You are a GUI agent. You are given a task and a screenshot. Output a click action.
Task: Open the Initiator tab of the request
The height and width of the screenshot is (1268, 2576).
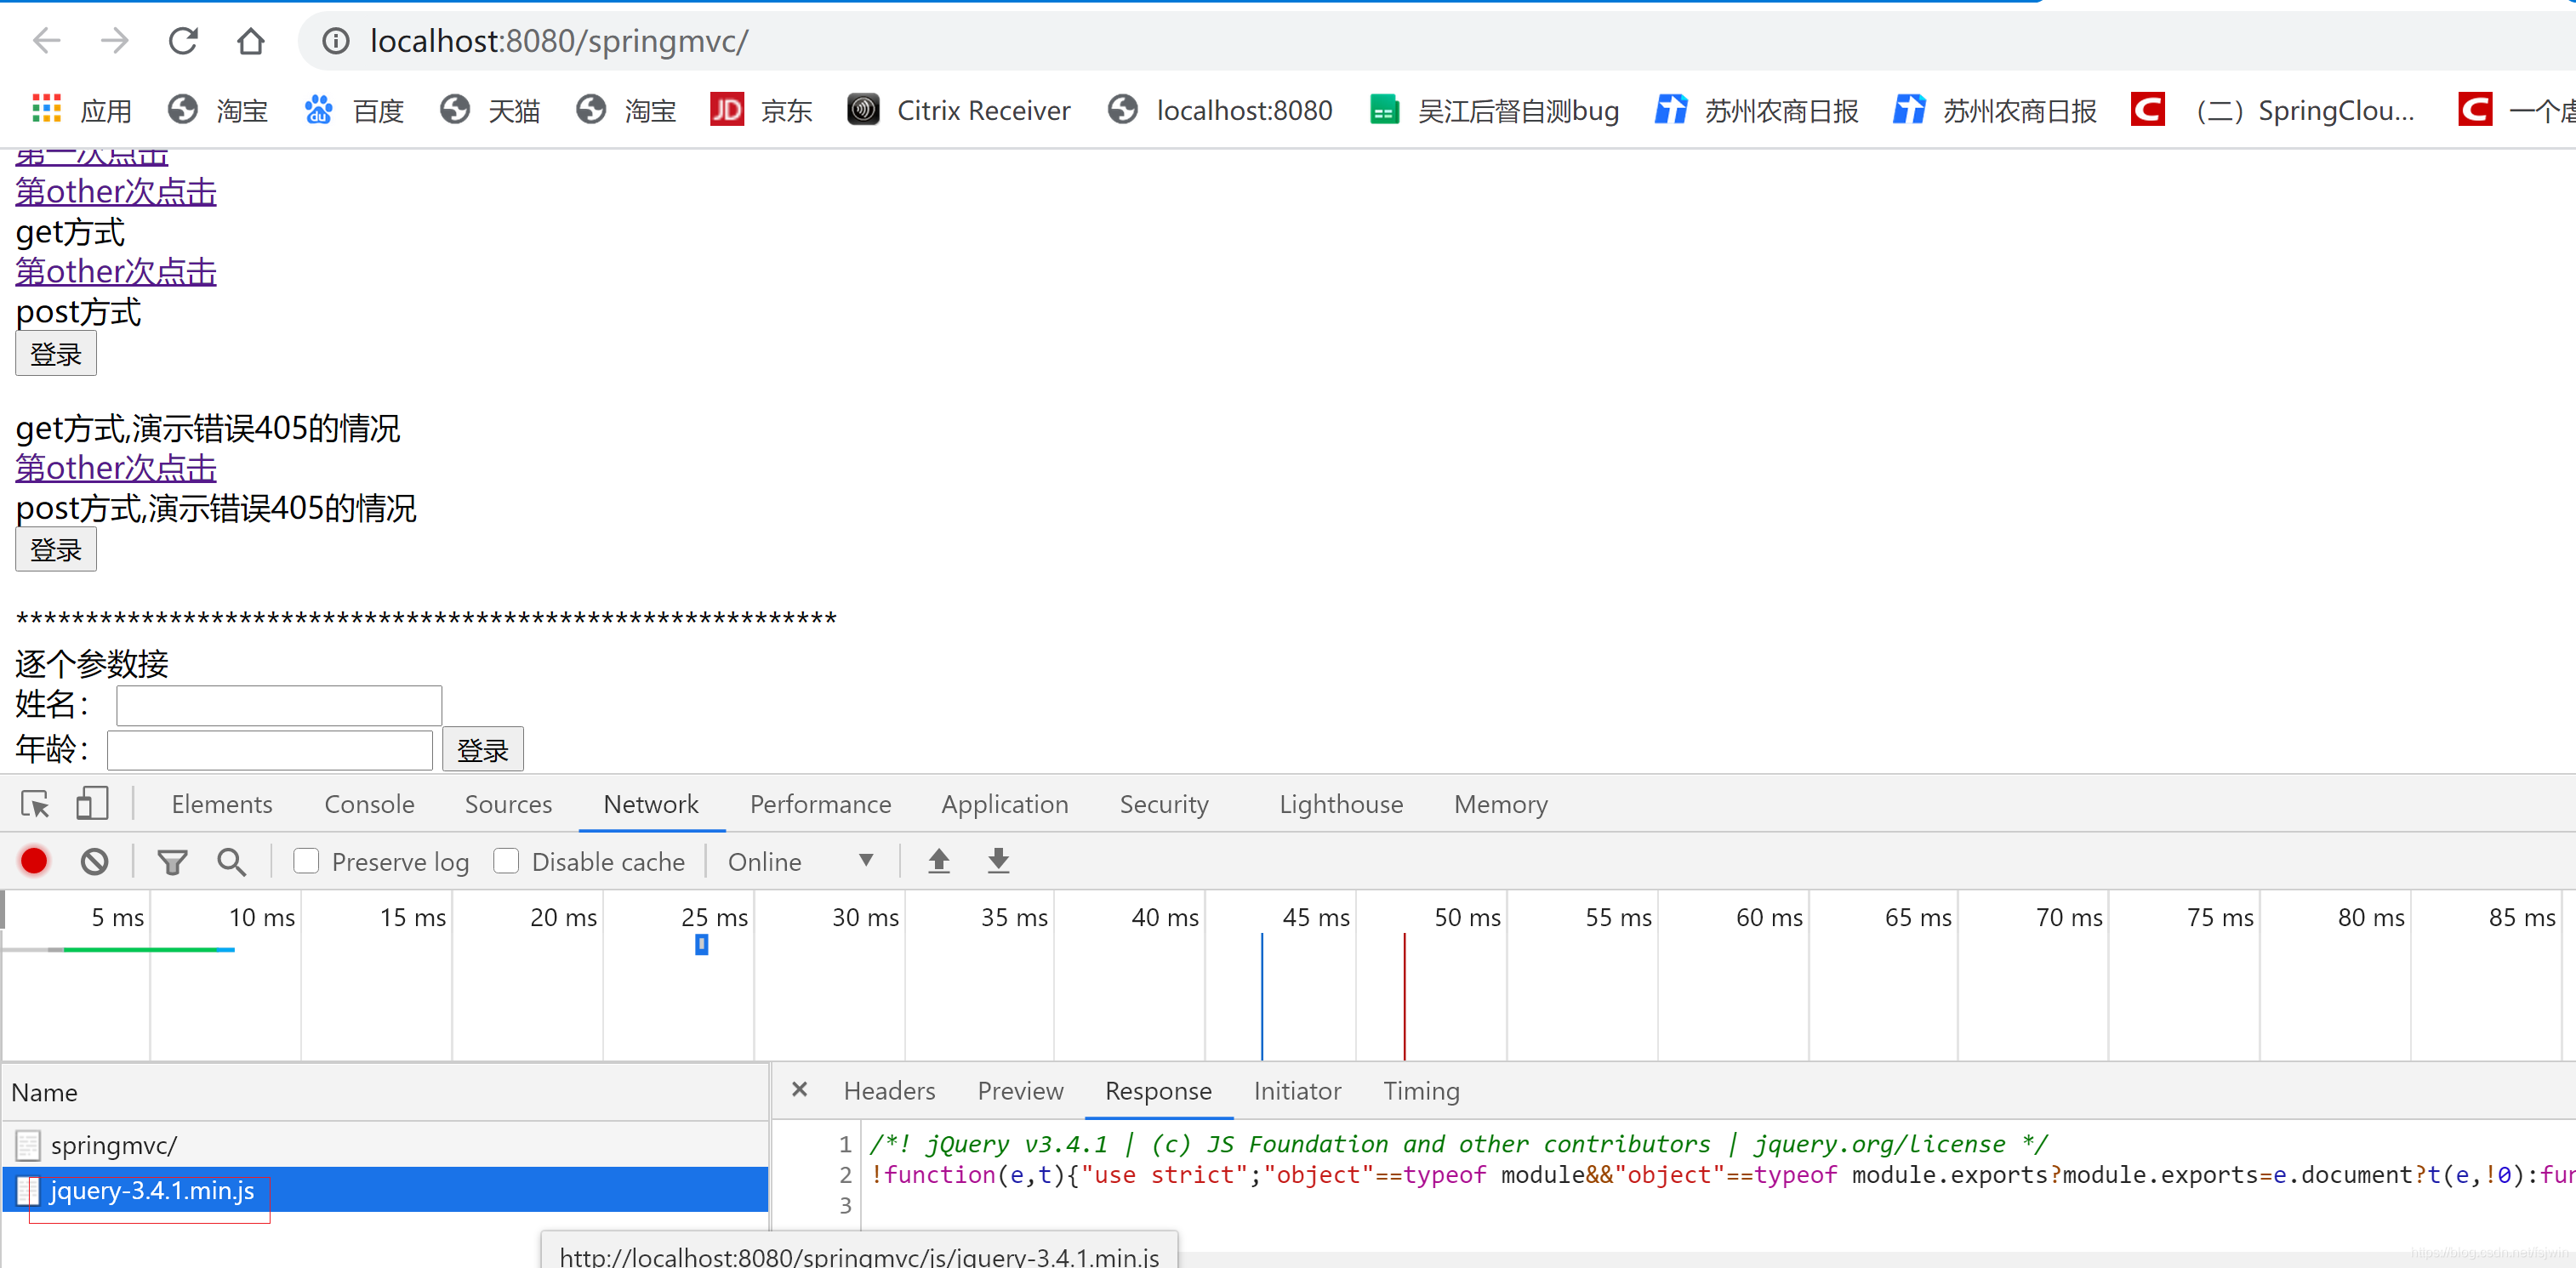coord(1297,1090)
